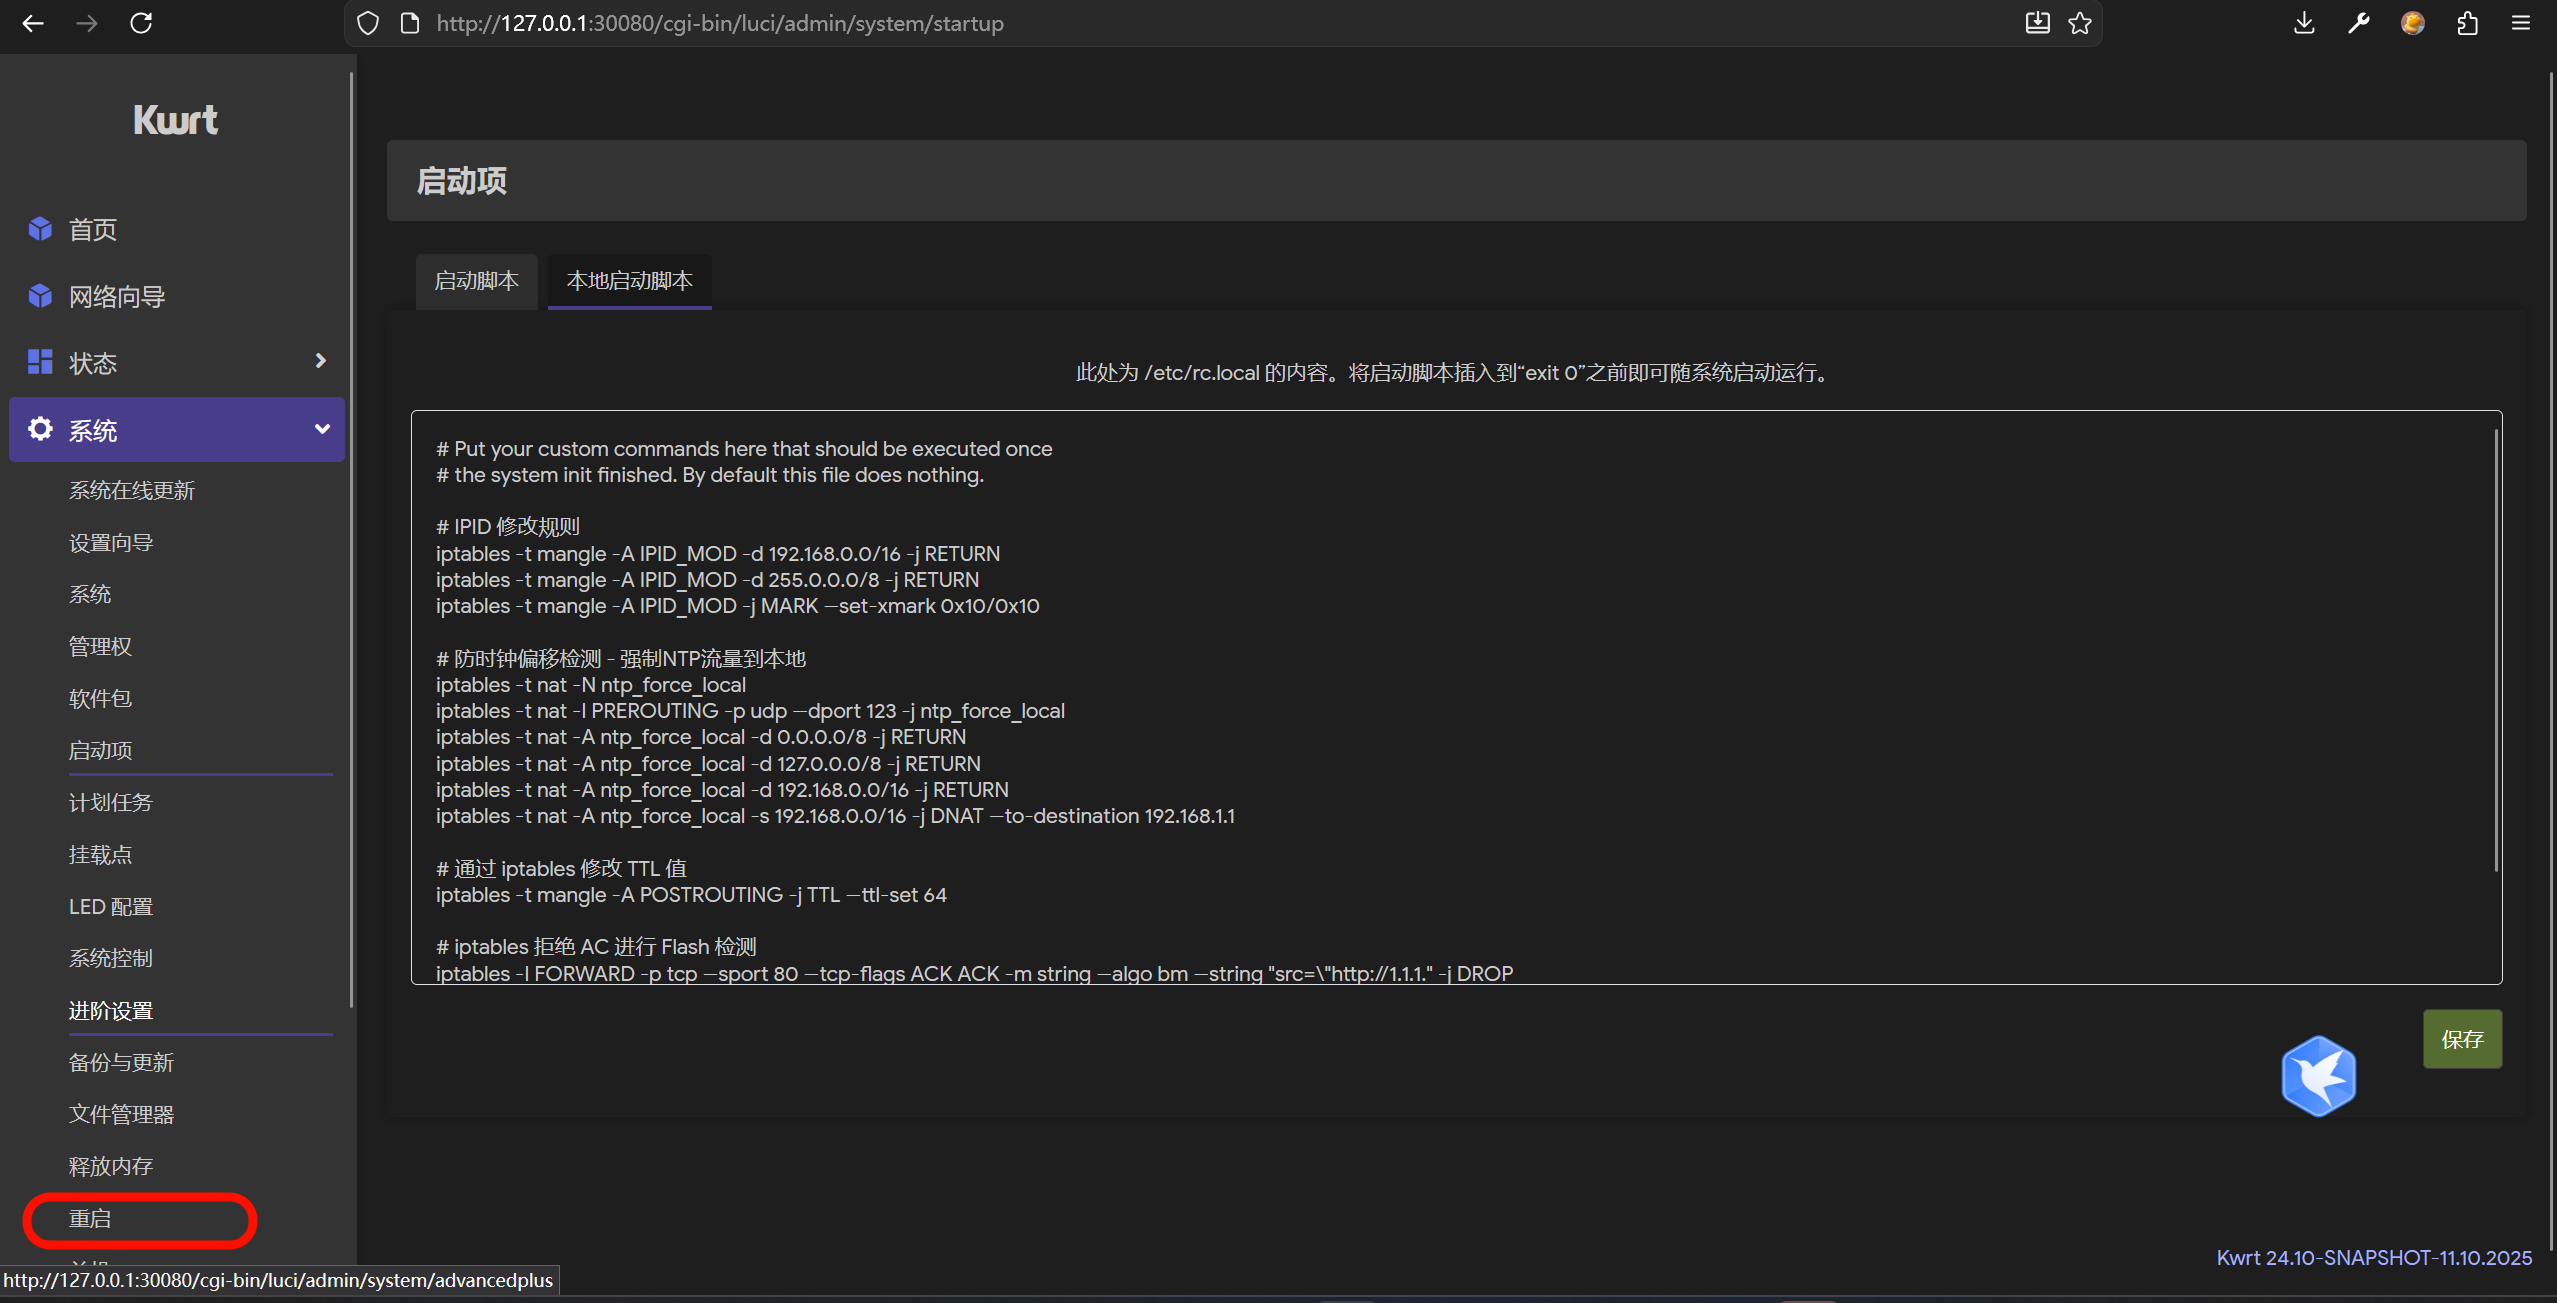Bookmark this page with the star icon
This screenshot has width=2557, height=1303.
pyautogui.click(x=2080, y=23)
